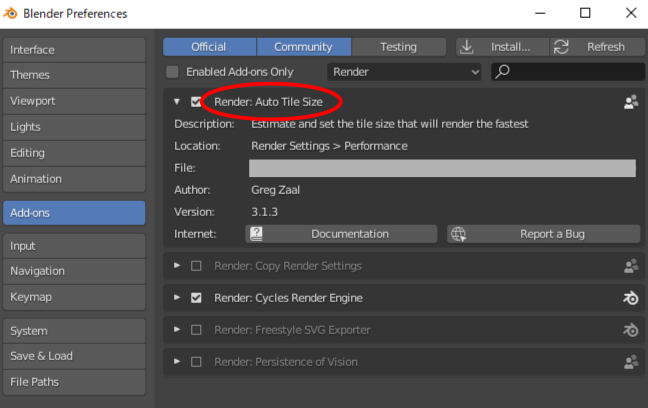Toggle the Testing support level filter
This screenshot has height=408, width=648.
(399, 47)
